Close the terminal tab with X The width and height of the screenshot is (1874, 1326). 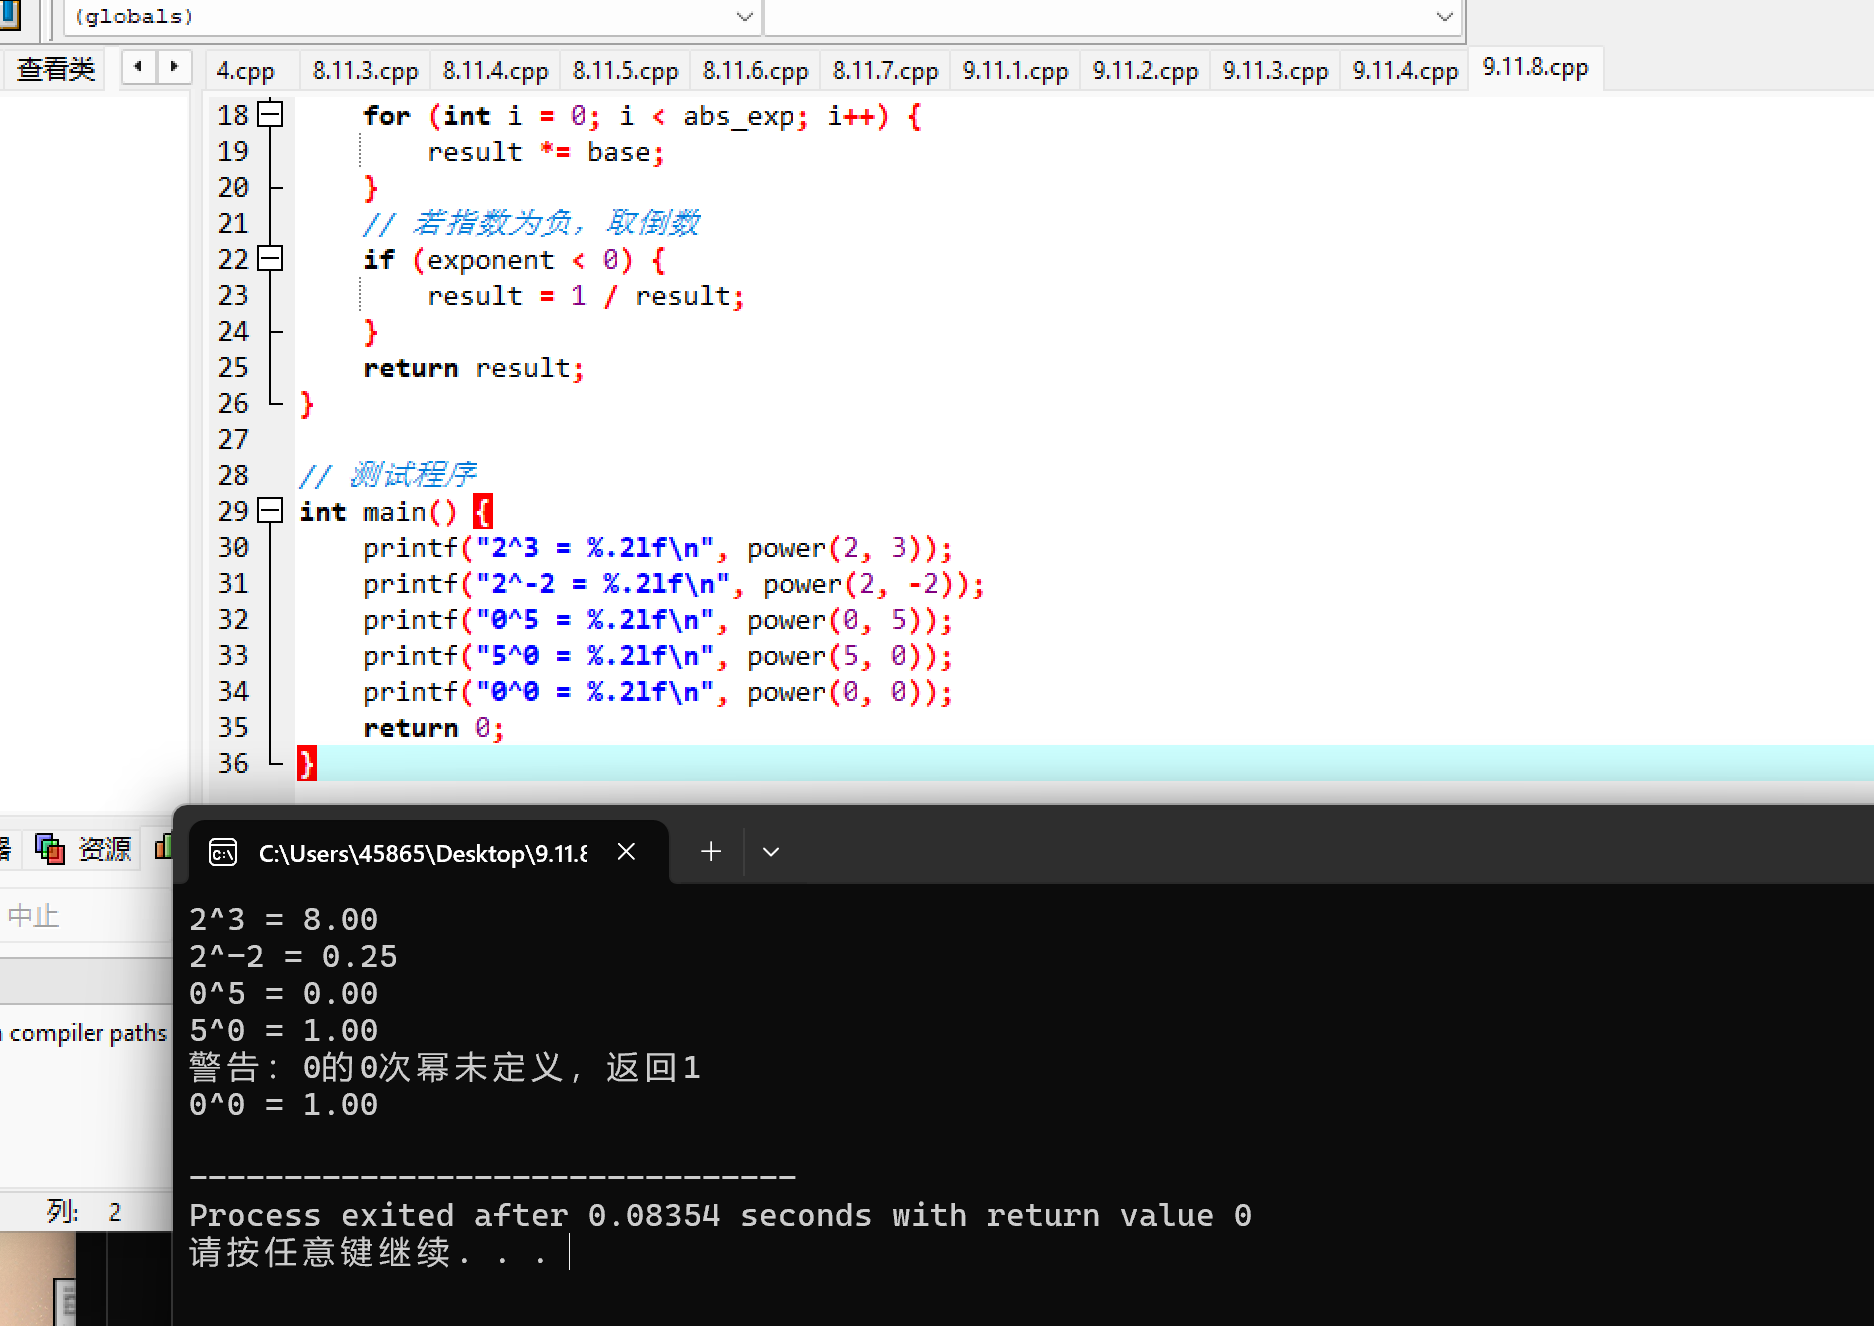626,851
